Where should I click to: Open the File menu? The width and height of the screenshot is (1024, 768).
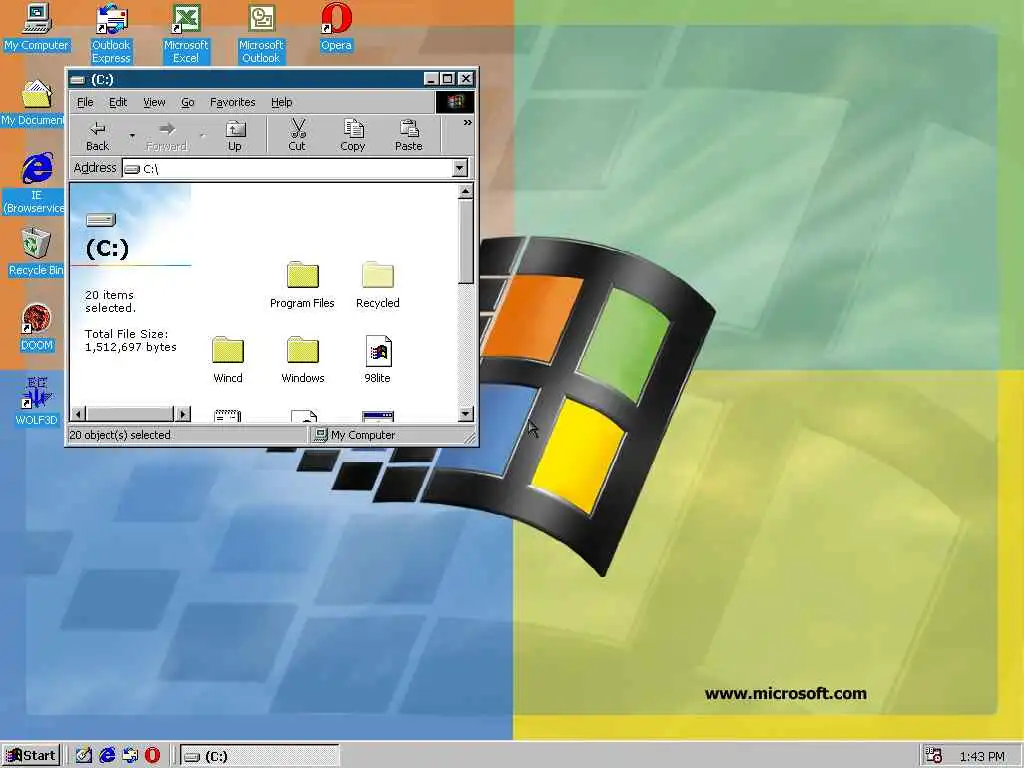pos(85,103)
